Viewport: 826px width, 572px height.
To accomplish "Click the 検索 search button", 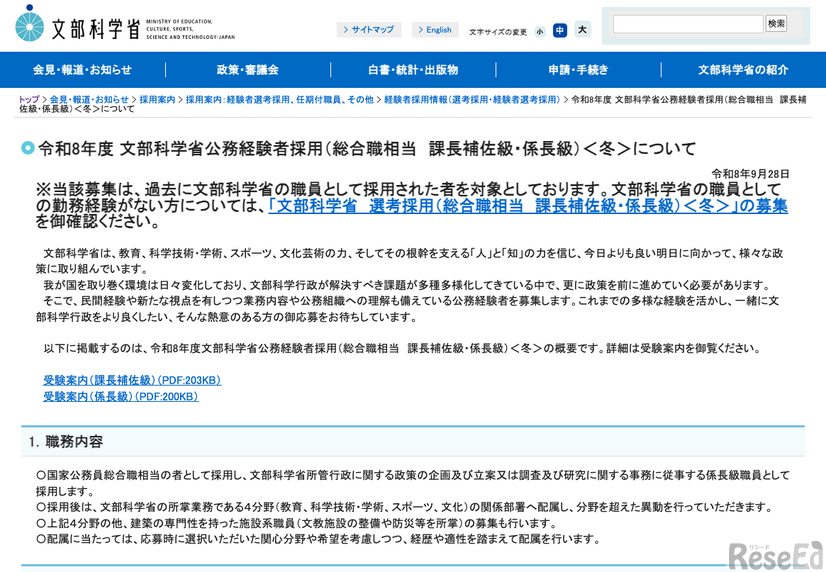I will click(776, 24).
